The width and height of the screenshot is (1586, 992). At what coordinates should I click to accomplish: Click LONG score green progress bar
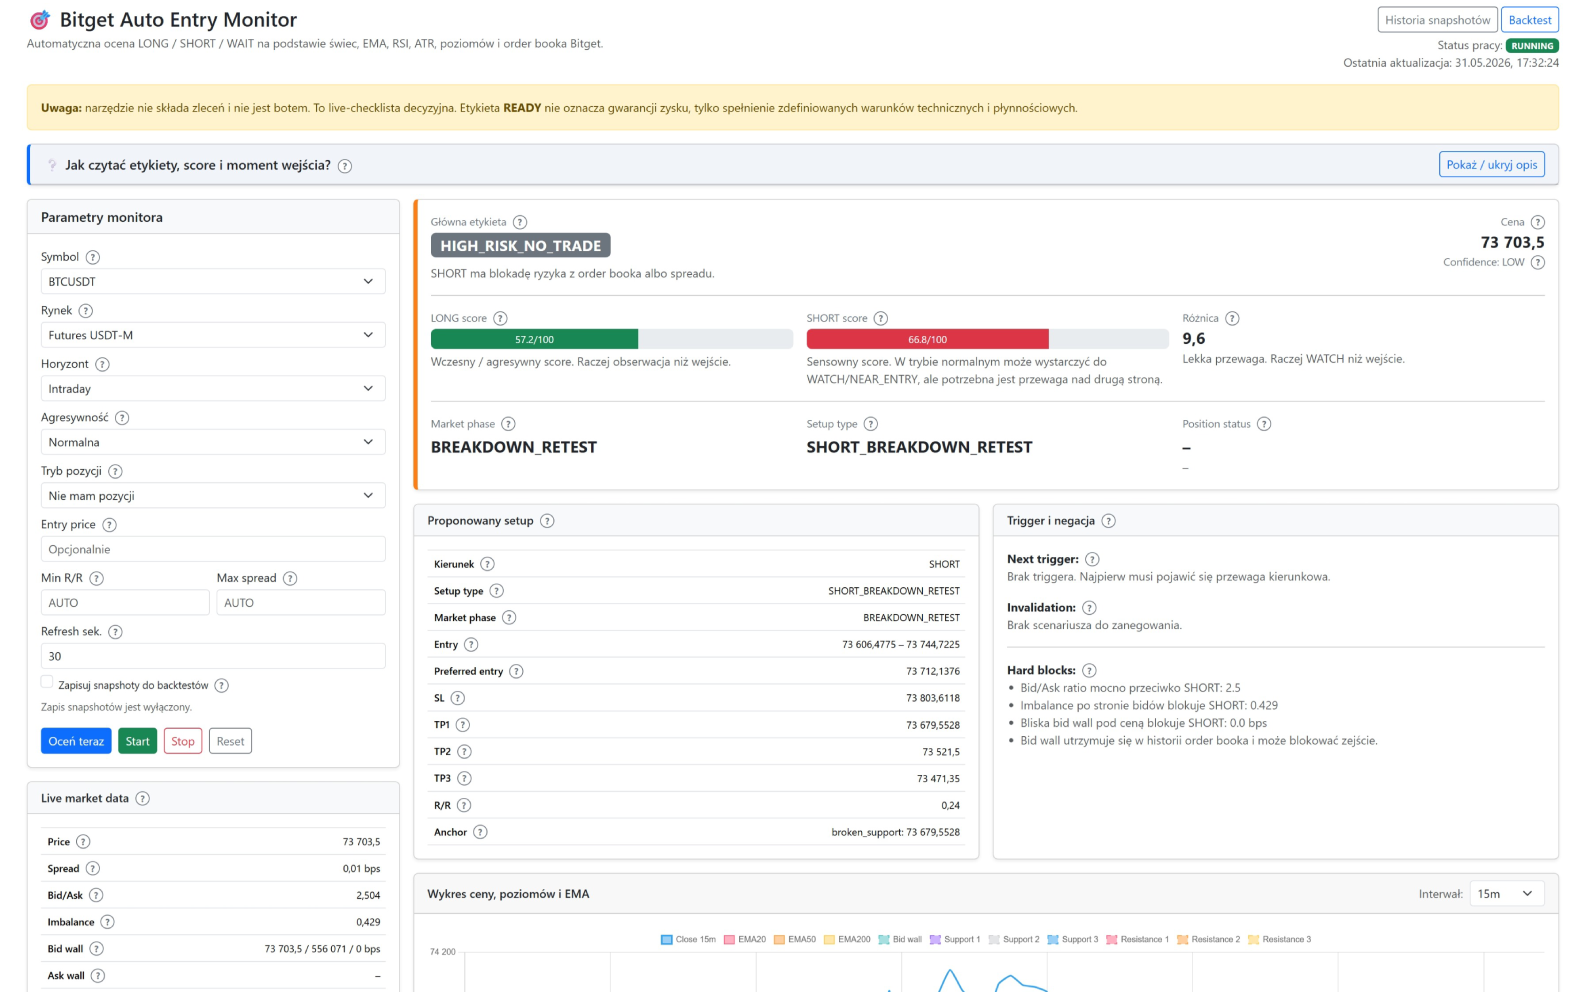534,339
